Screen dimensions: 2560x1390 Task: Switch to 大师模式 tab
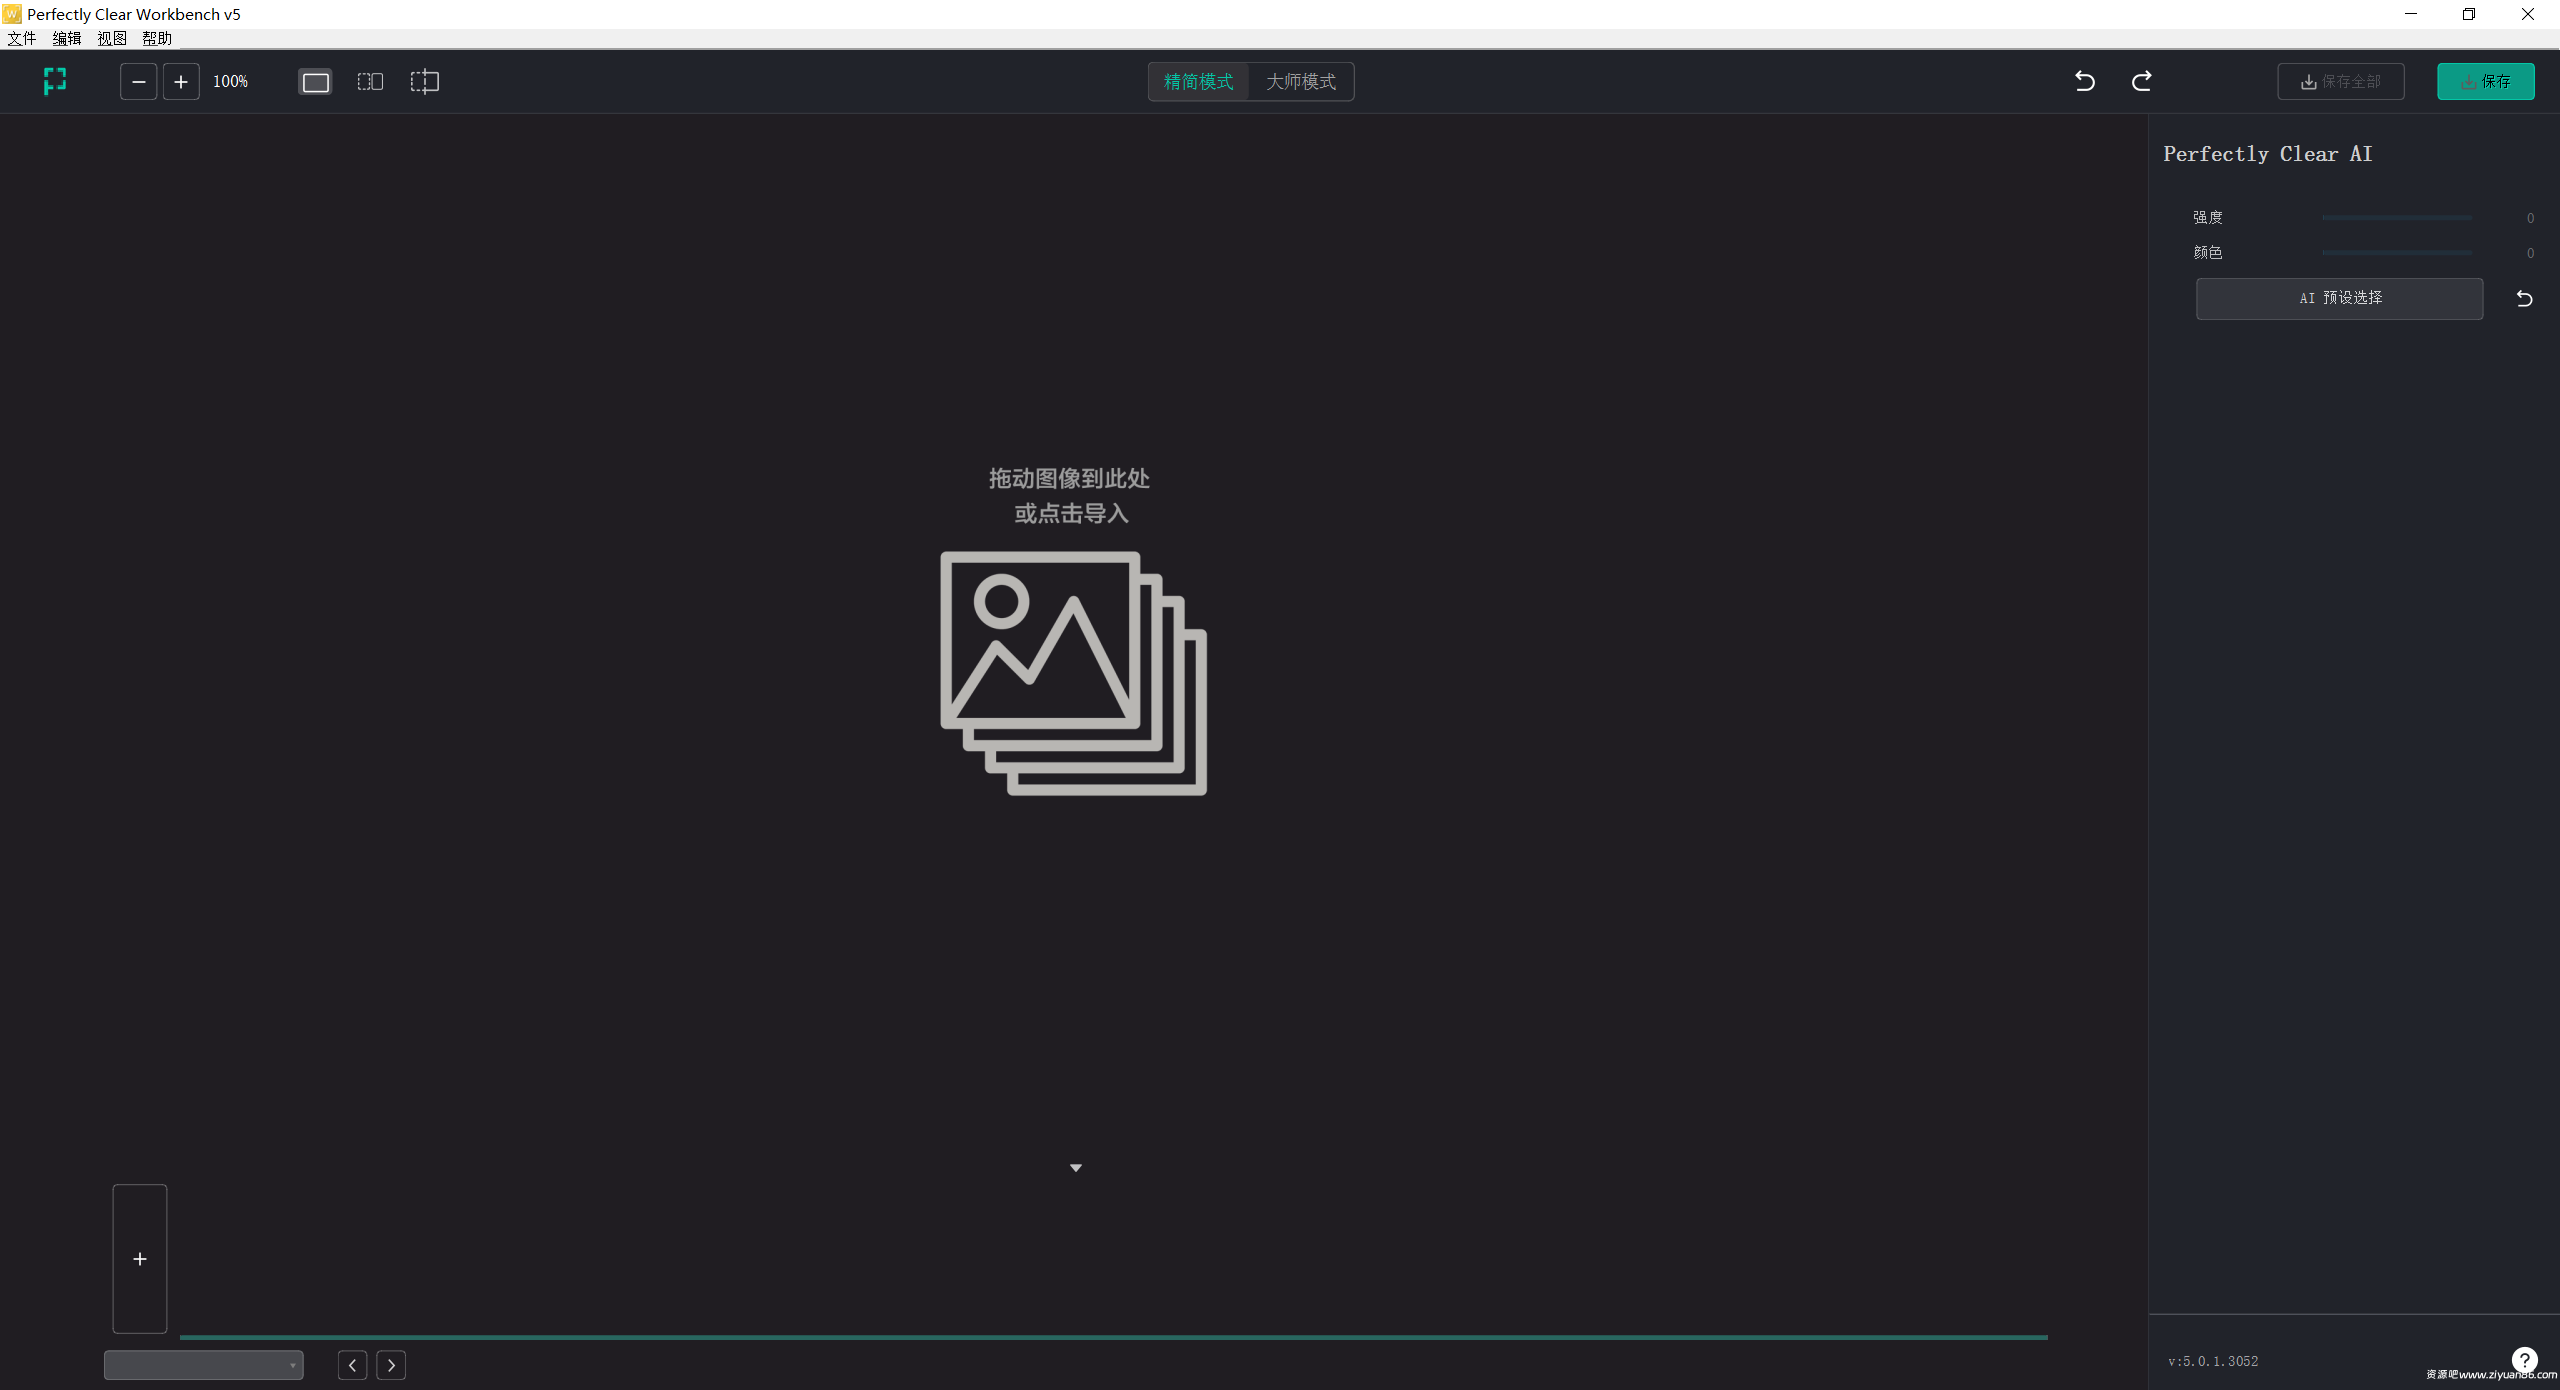1301,81
